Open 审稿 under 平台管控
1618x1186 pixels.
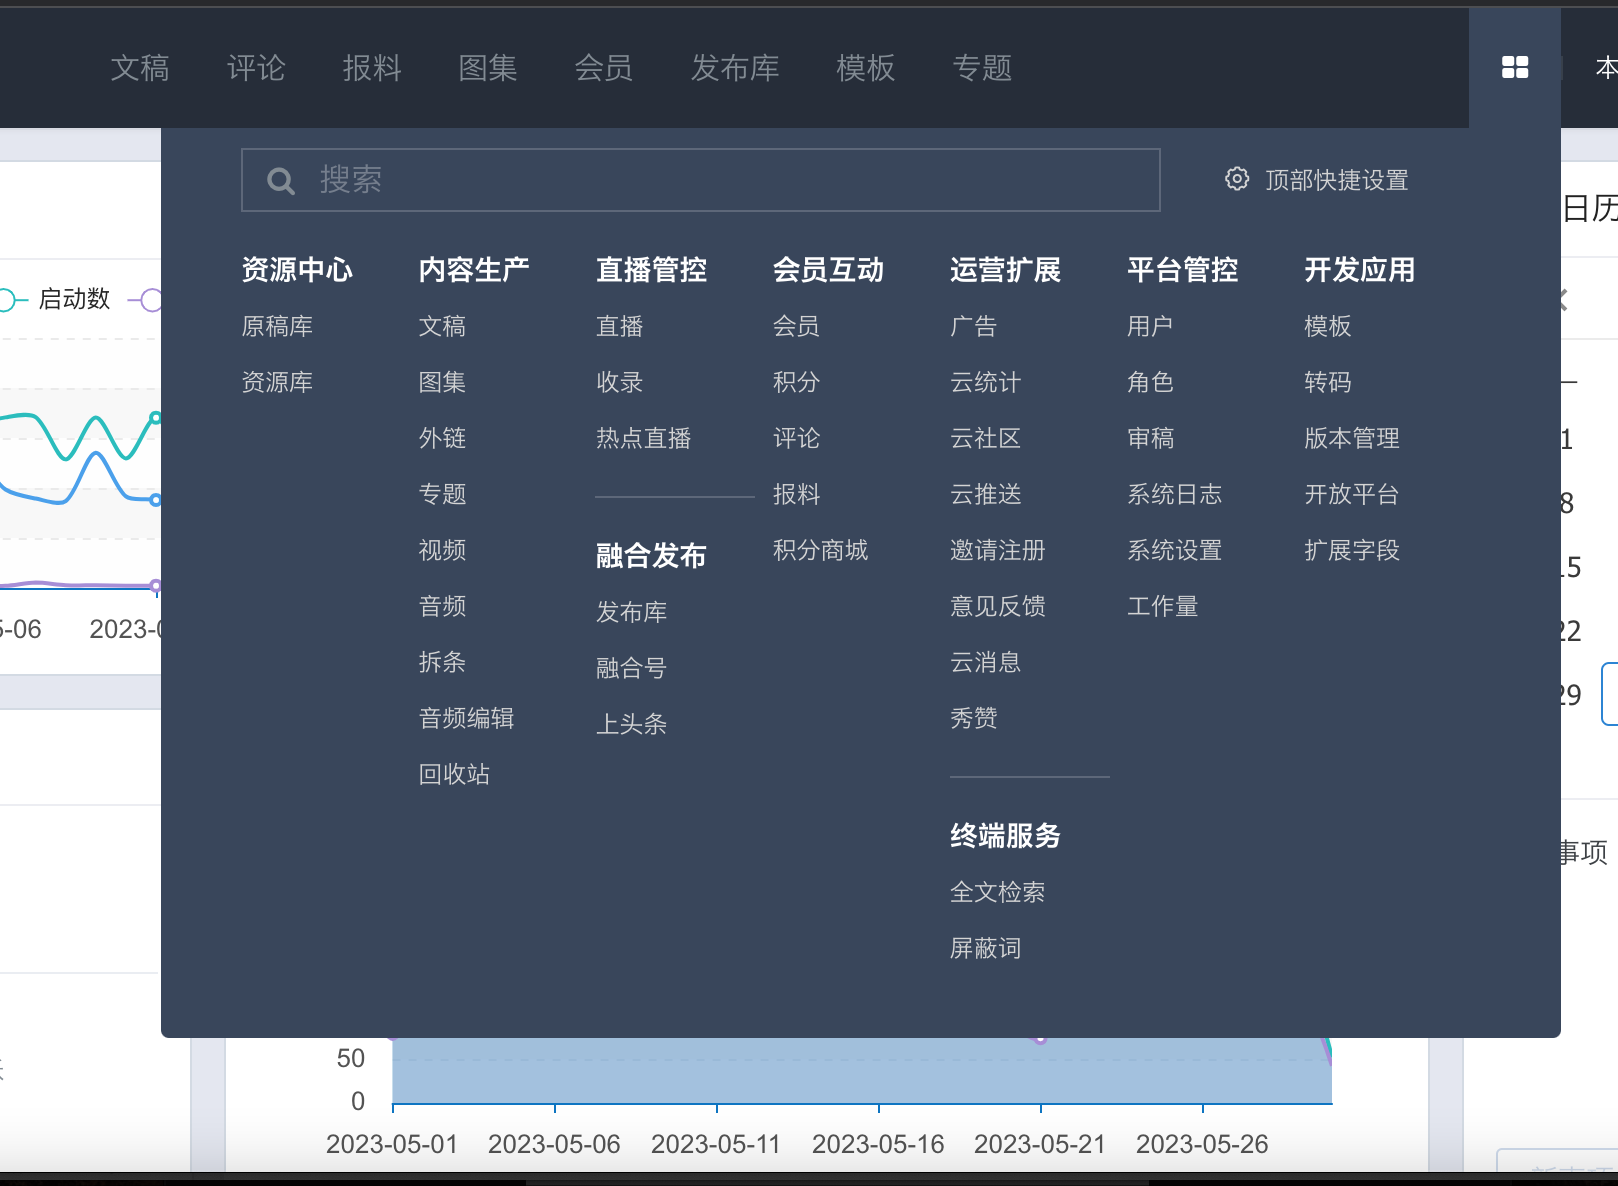click(x=1150, y=438)
